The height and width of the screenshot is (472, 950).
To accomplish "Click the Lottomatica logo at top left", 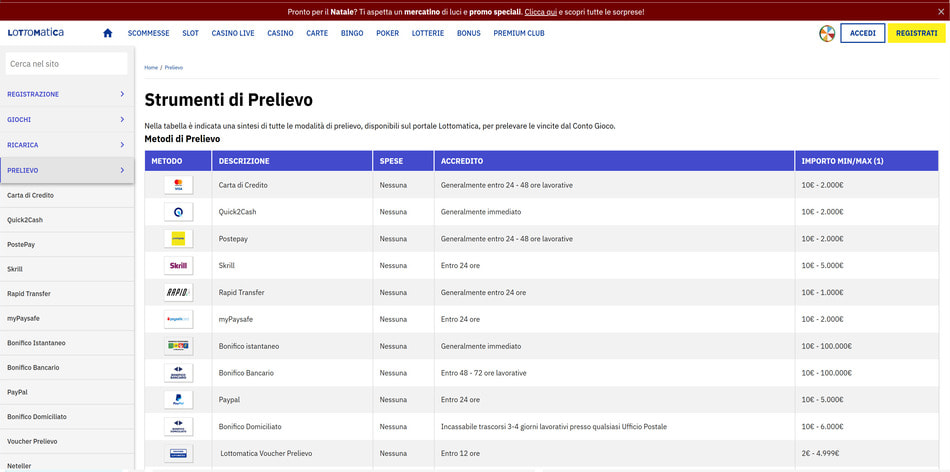I will pyautogui.click(x=36, y=33).
